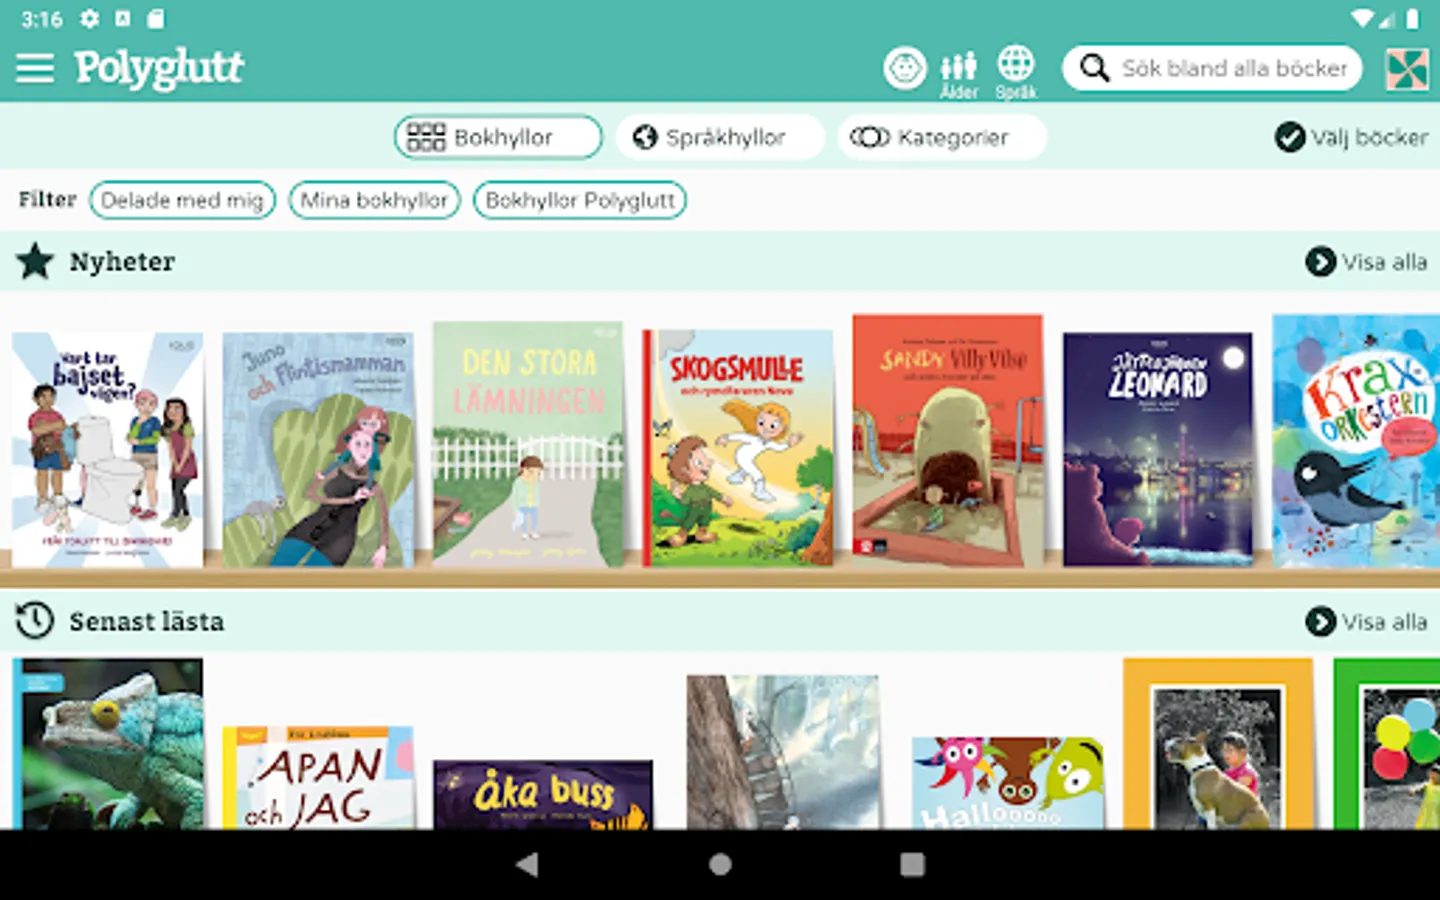Open the colorful pinwheel app icon
This screenshot has width=1440, height=900.
[x=1407, y=69]
